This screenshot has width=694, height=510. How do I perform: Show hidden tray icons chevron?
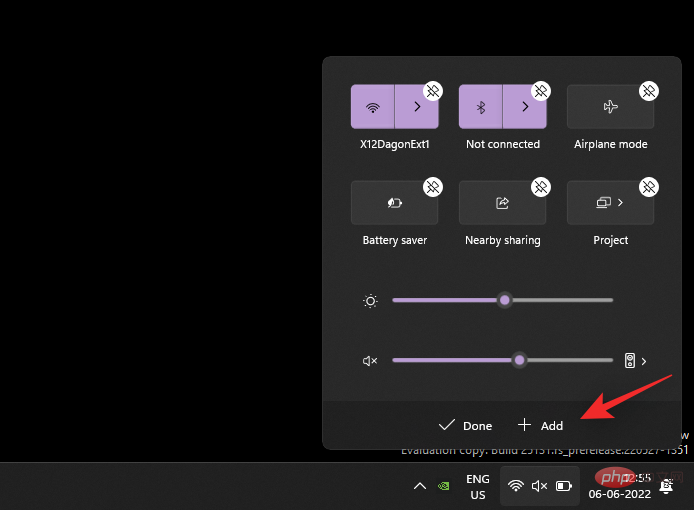[x=420, y=487]
